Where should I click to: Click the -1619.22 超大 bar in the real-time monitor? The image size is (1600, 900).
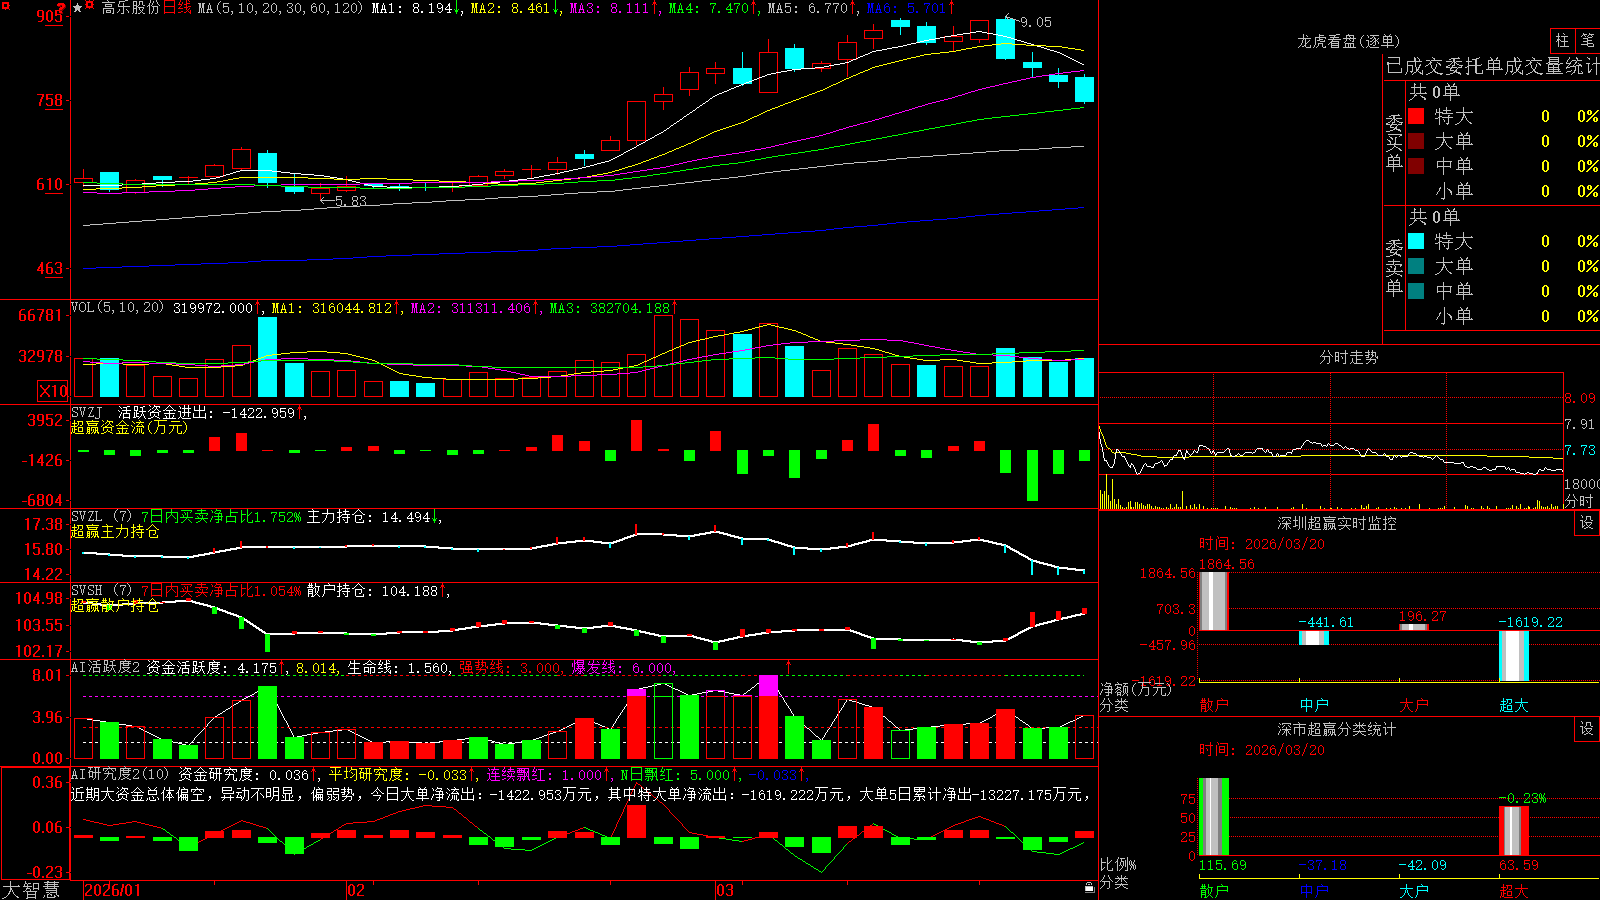pyautogui.click(x=1514, y=656)
